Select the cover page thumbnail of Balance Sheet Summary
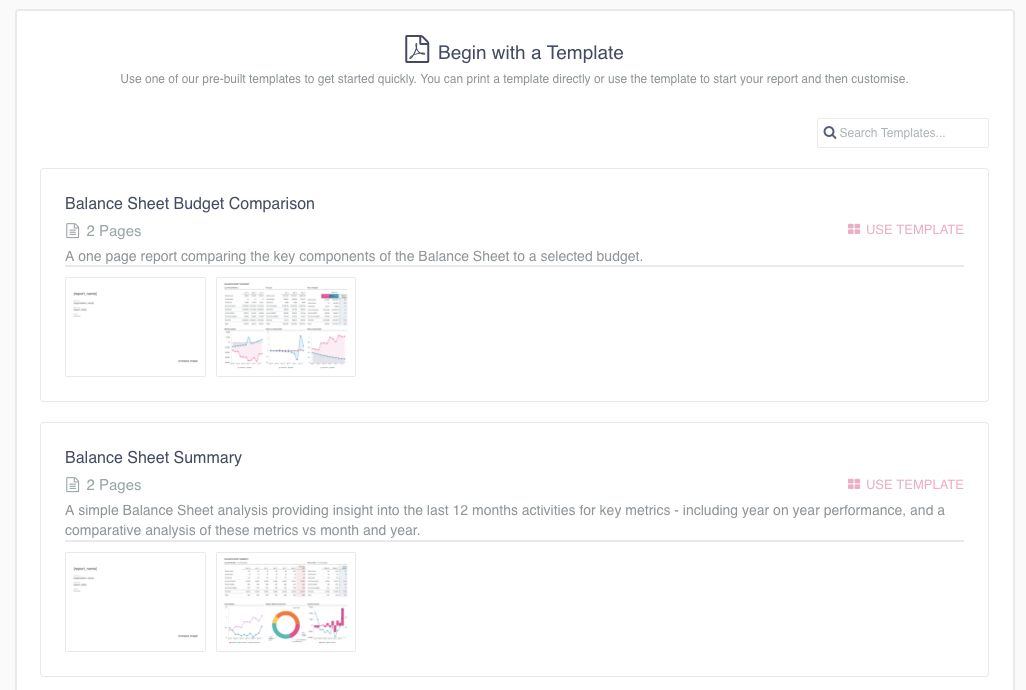Image resolution: width=1026 pixels, height=690 pixels. [135, 602]
